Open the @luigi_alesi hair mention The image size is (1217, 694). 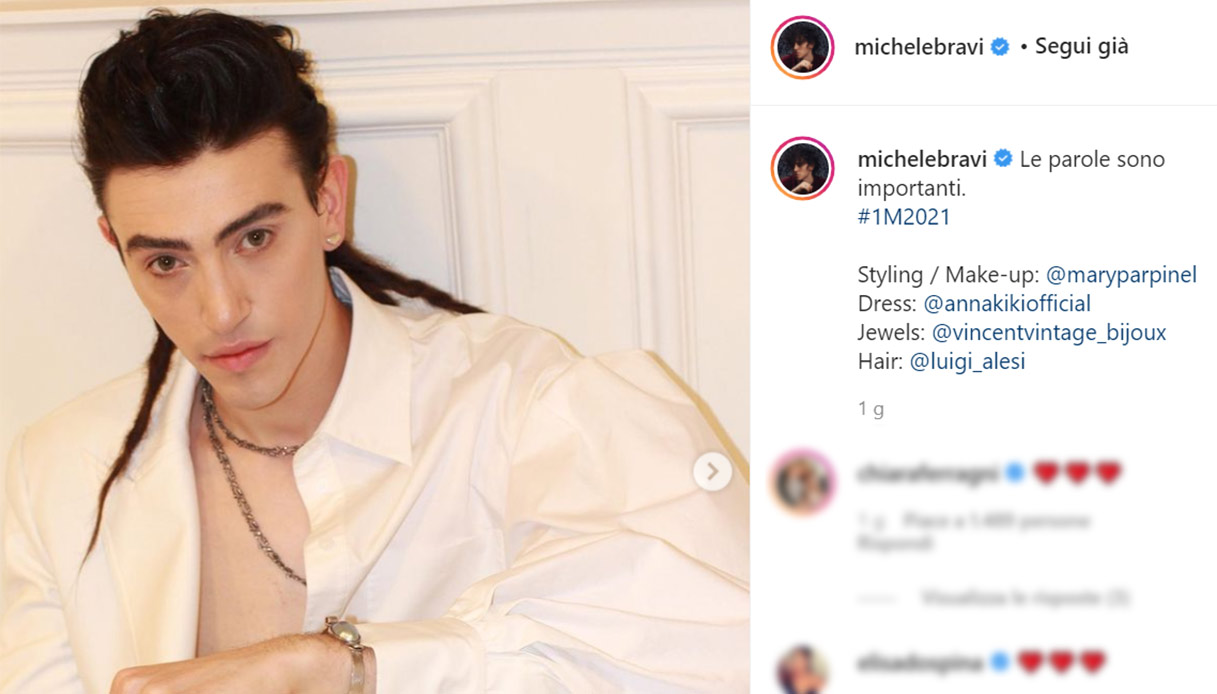tap(967, 361)
